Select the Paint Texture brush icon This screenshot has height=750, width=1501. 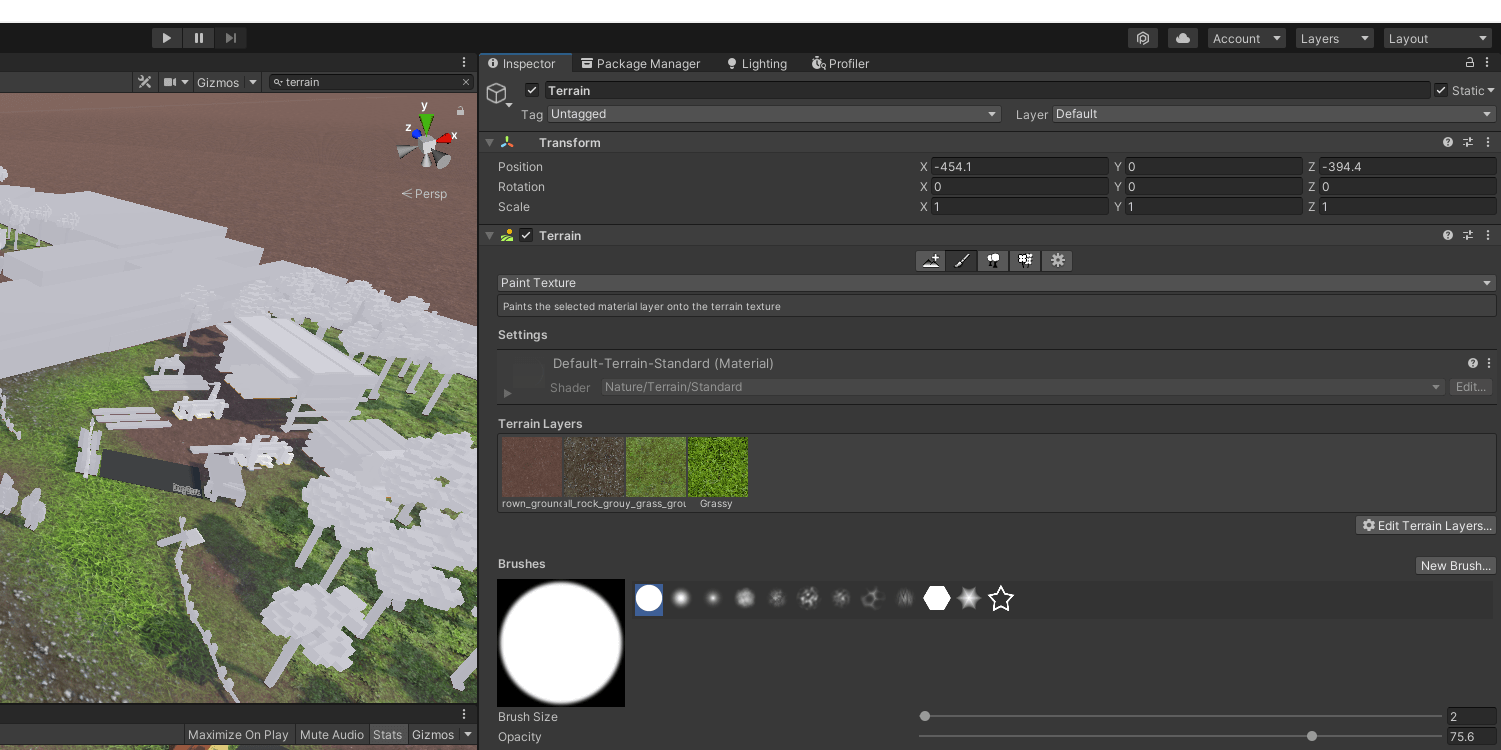(x=961, y=260)
